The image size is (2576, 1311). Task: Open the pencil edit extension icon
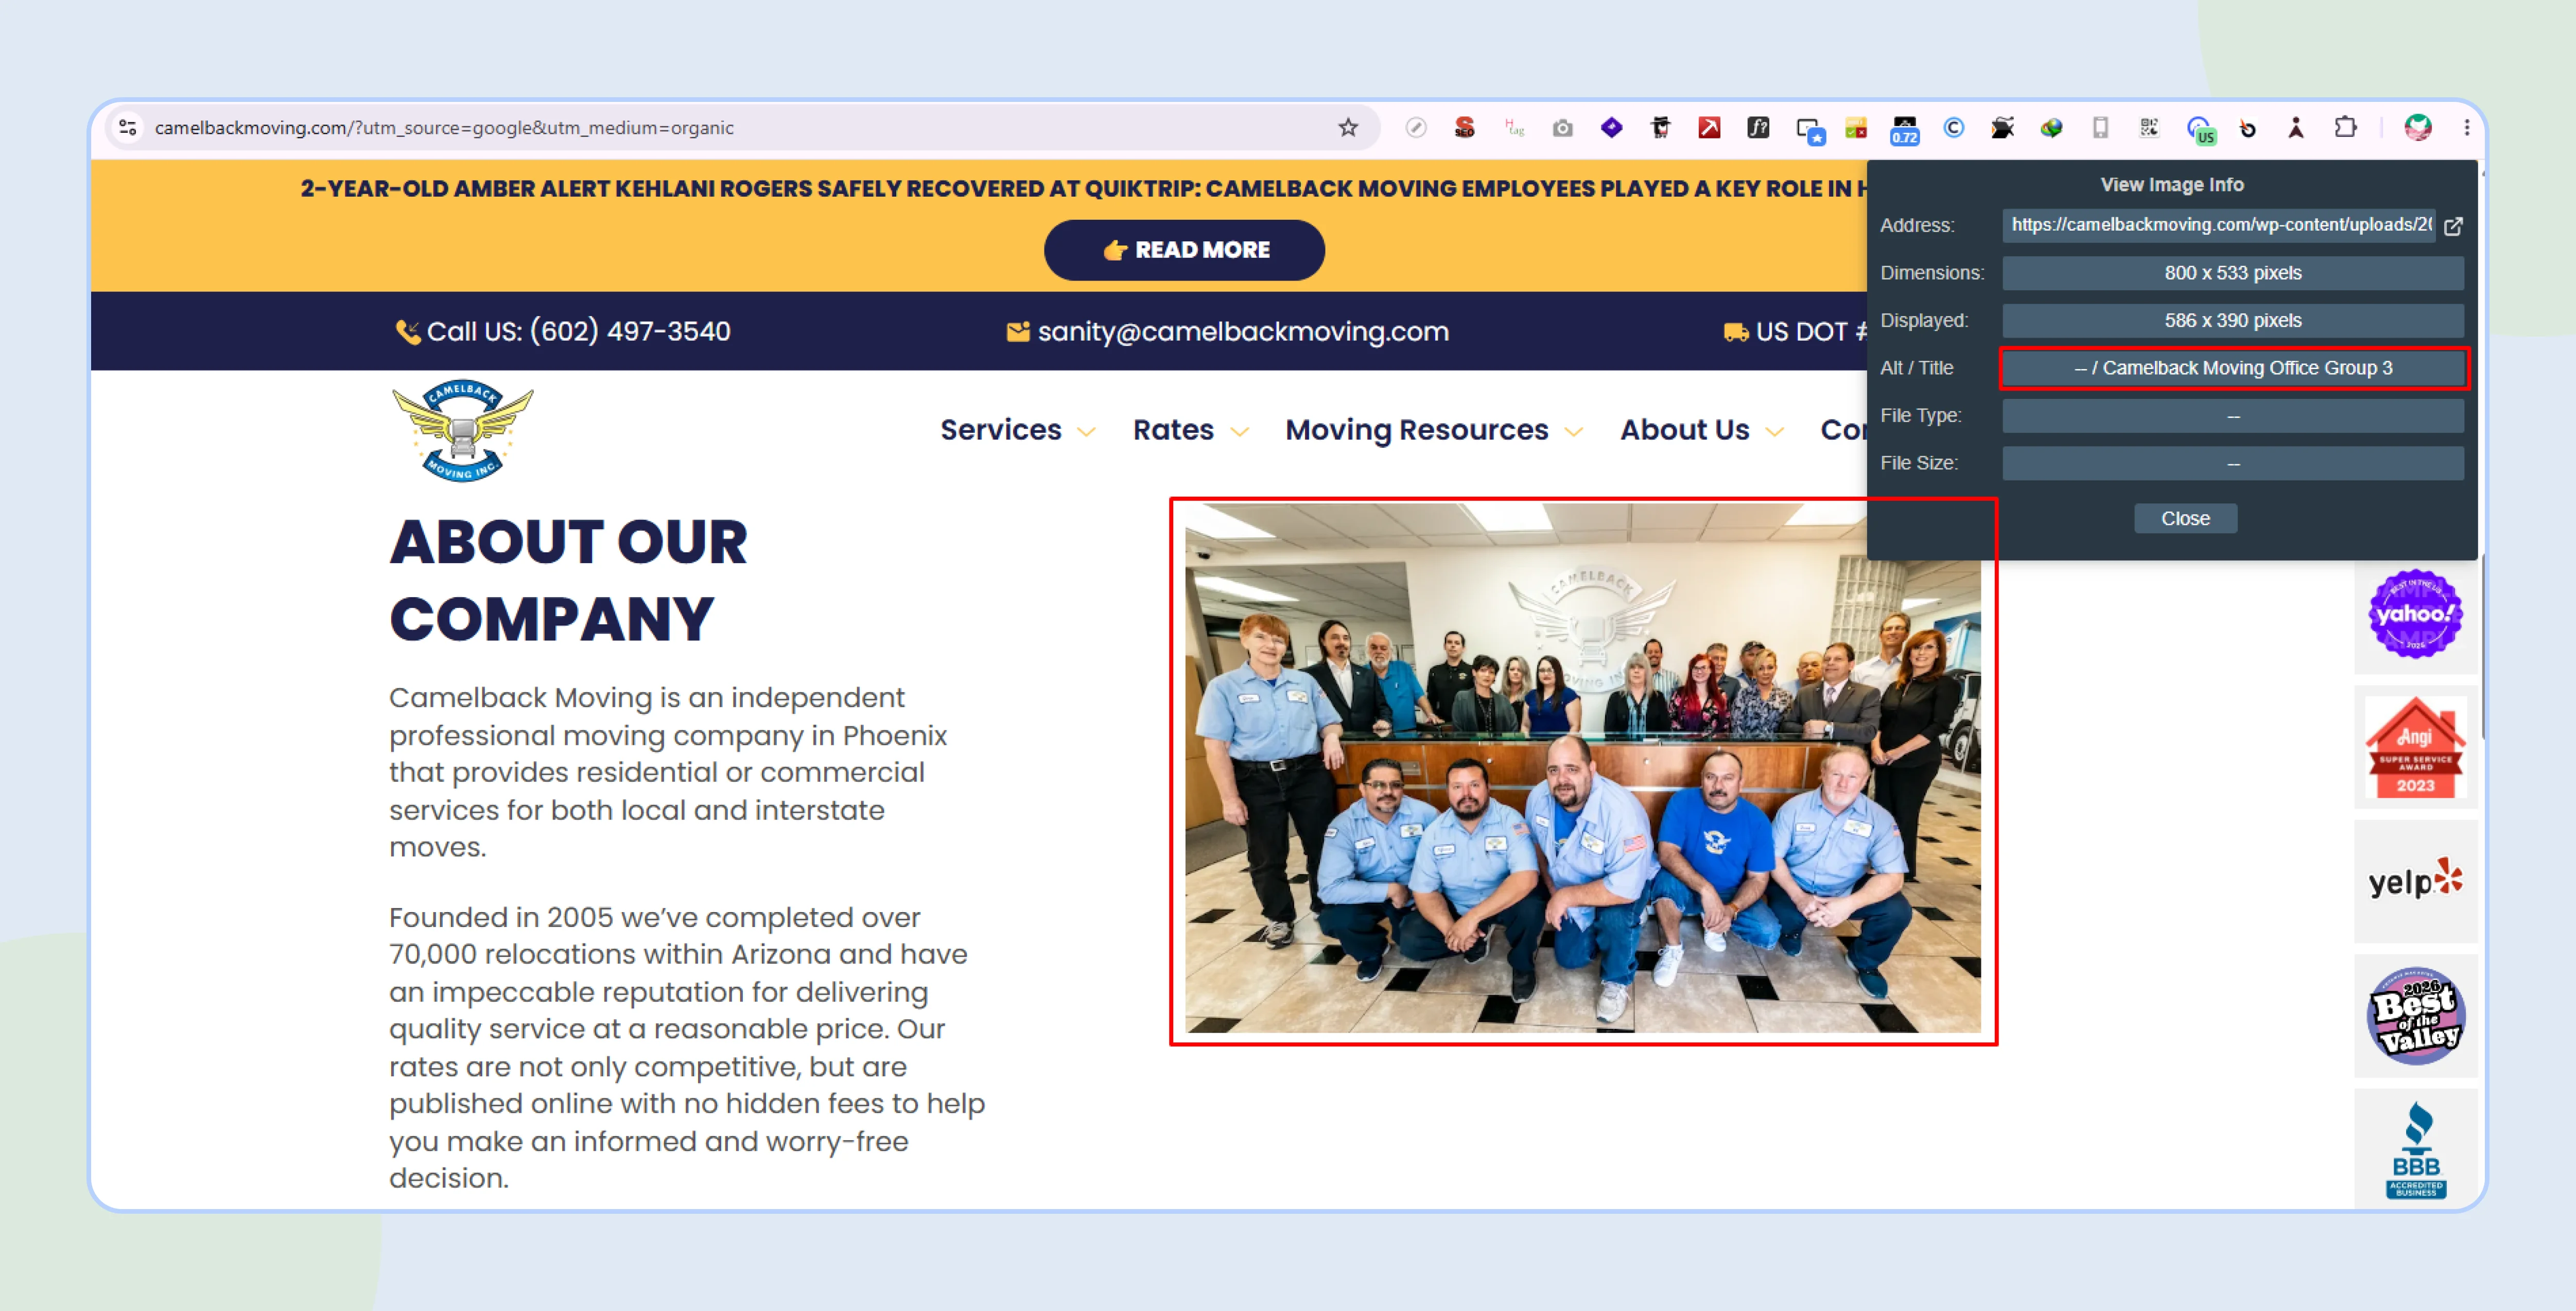click(1415, 127)
